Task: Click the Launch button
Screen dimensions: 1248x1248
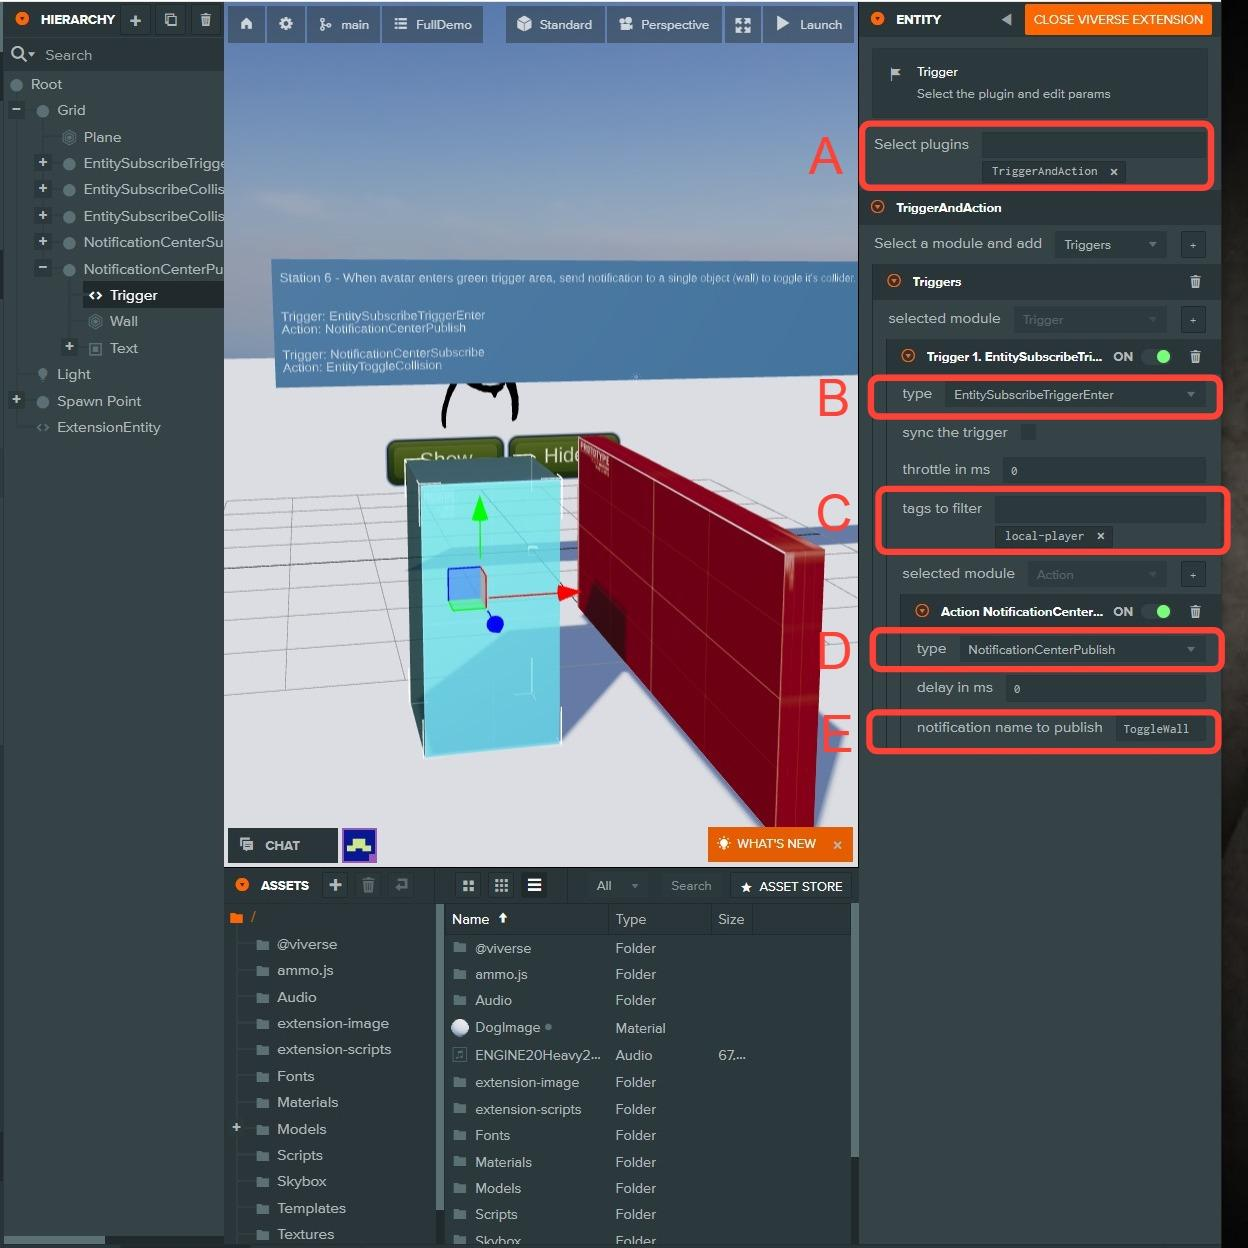Action: click(810, 24)
